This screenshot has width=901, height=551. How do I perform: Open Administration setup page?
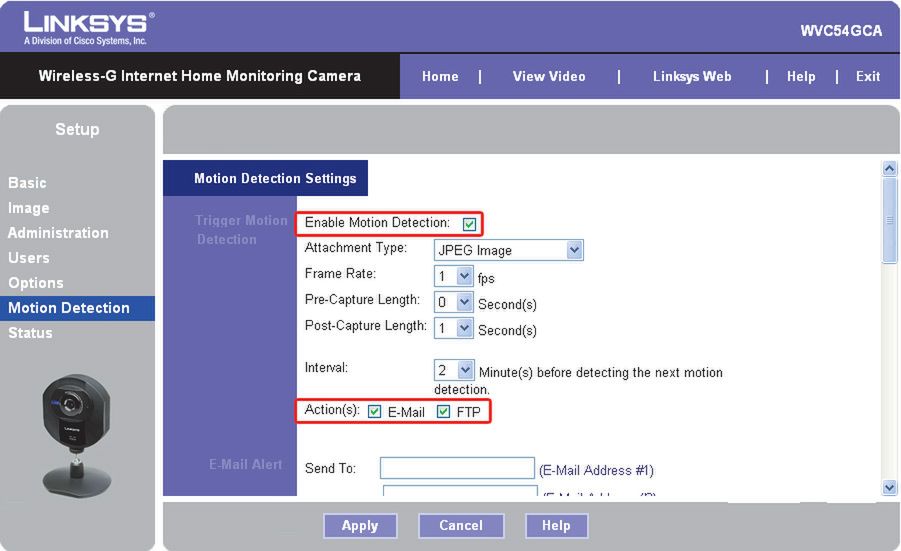click(58, 233)
